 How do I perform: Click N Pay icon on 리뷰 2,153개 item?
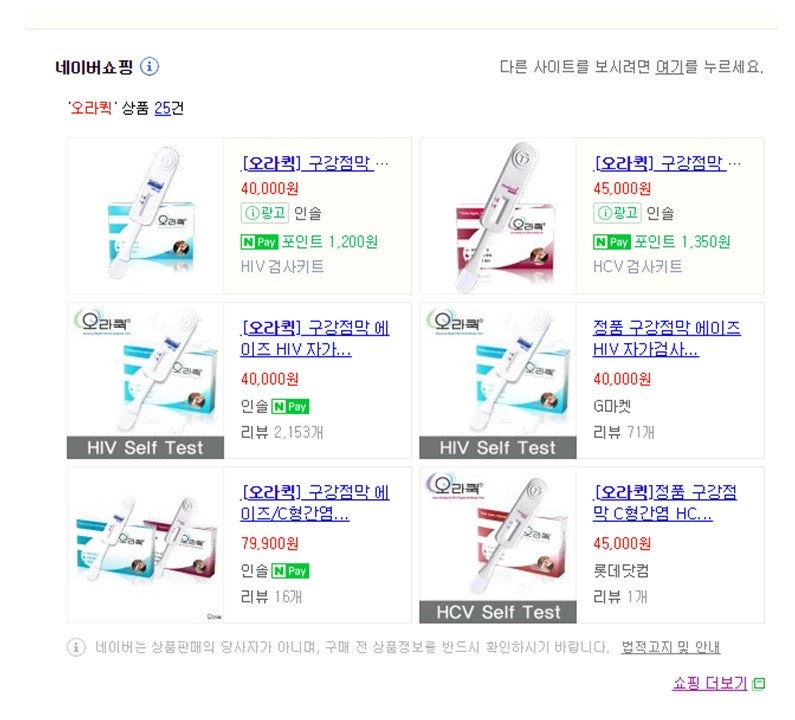click(291, 406)
